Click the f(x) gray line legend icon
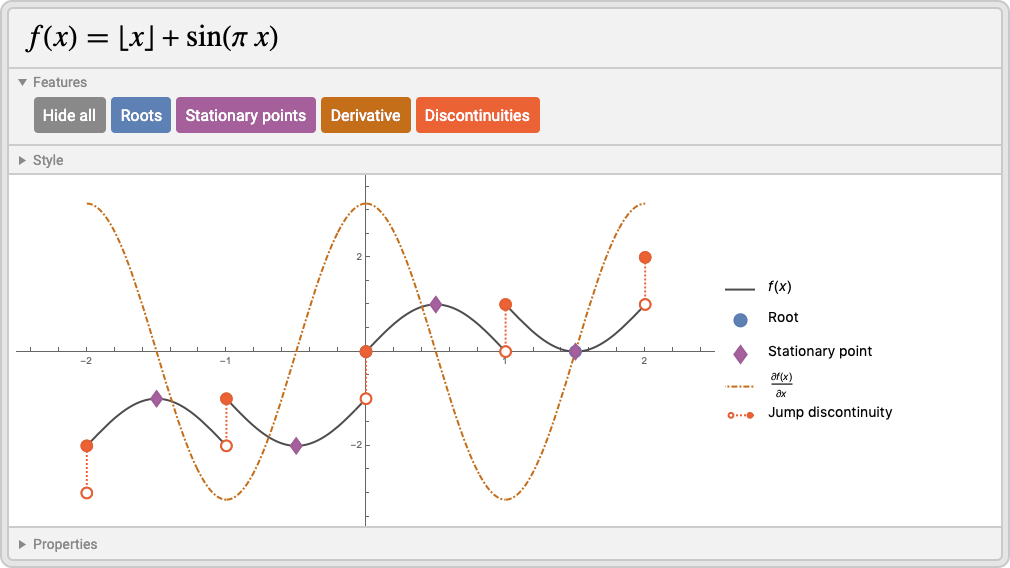This screenshot has height=568, width=1010. (x=739, y=289)
